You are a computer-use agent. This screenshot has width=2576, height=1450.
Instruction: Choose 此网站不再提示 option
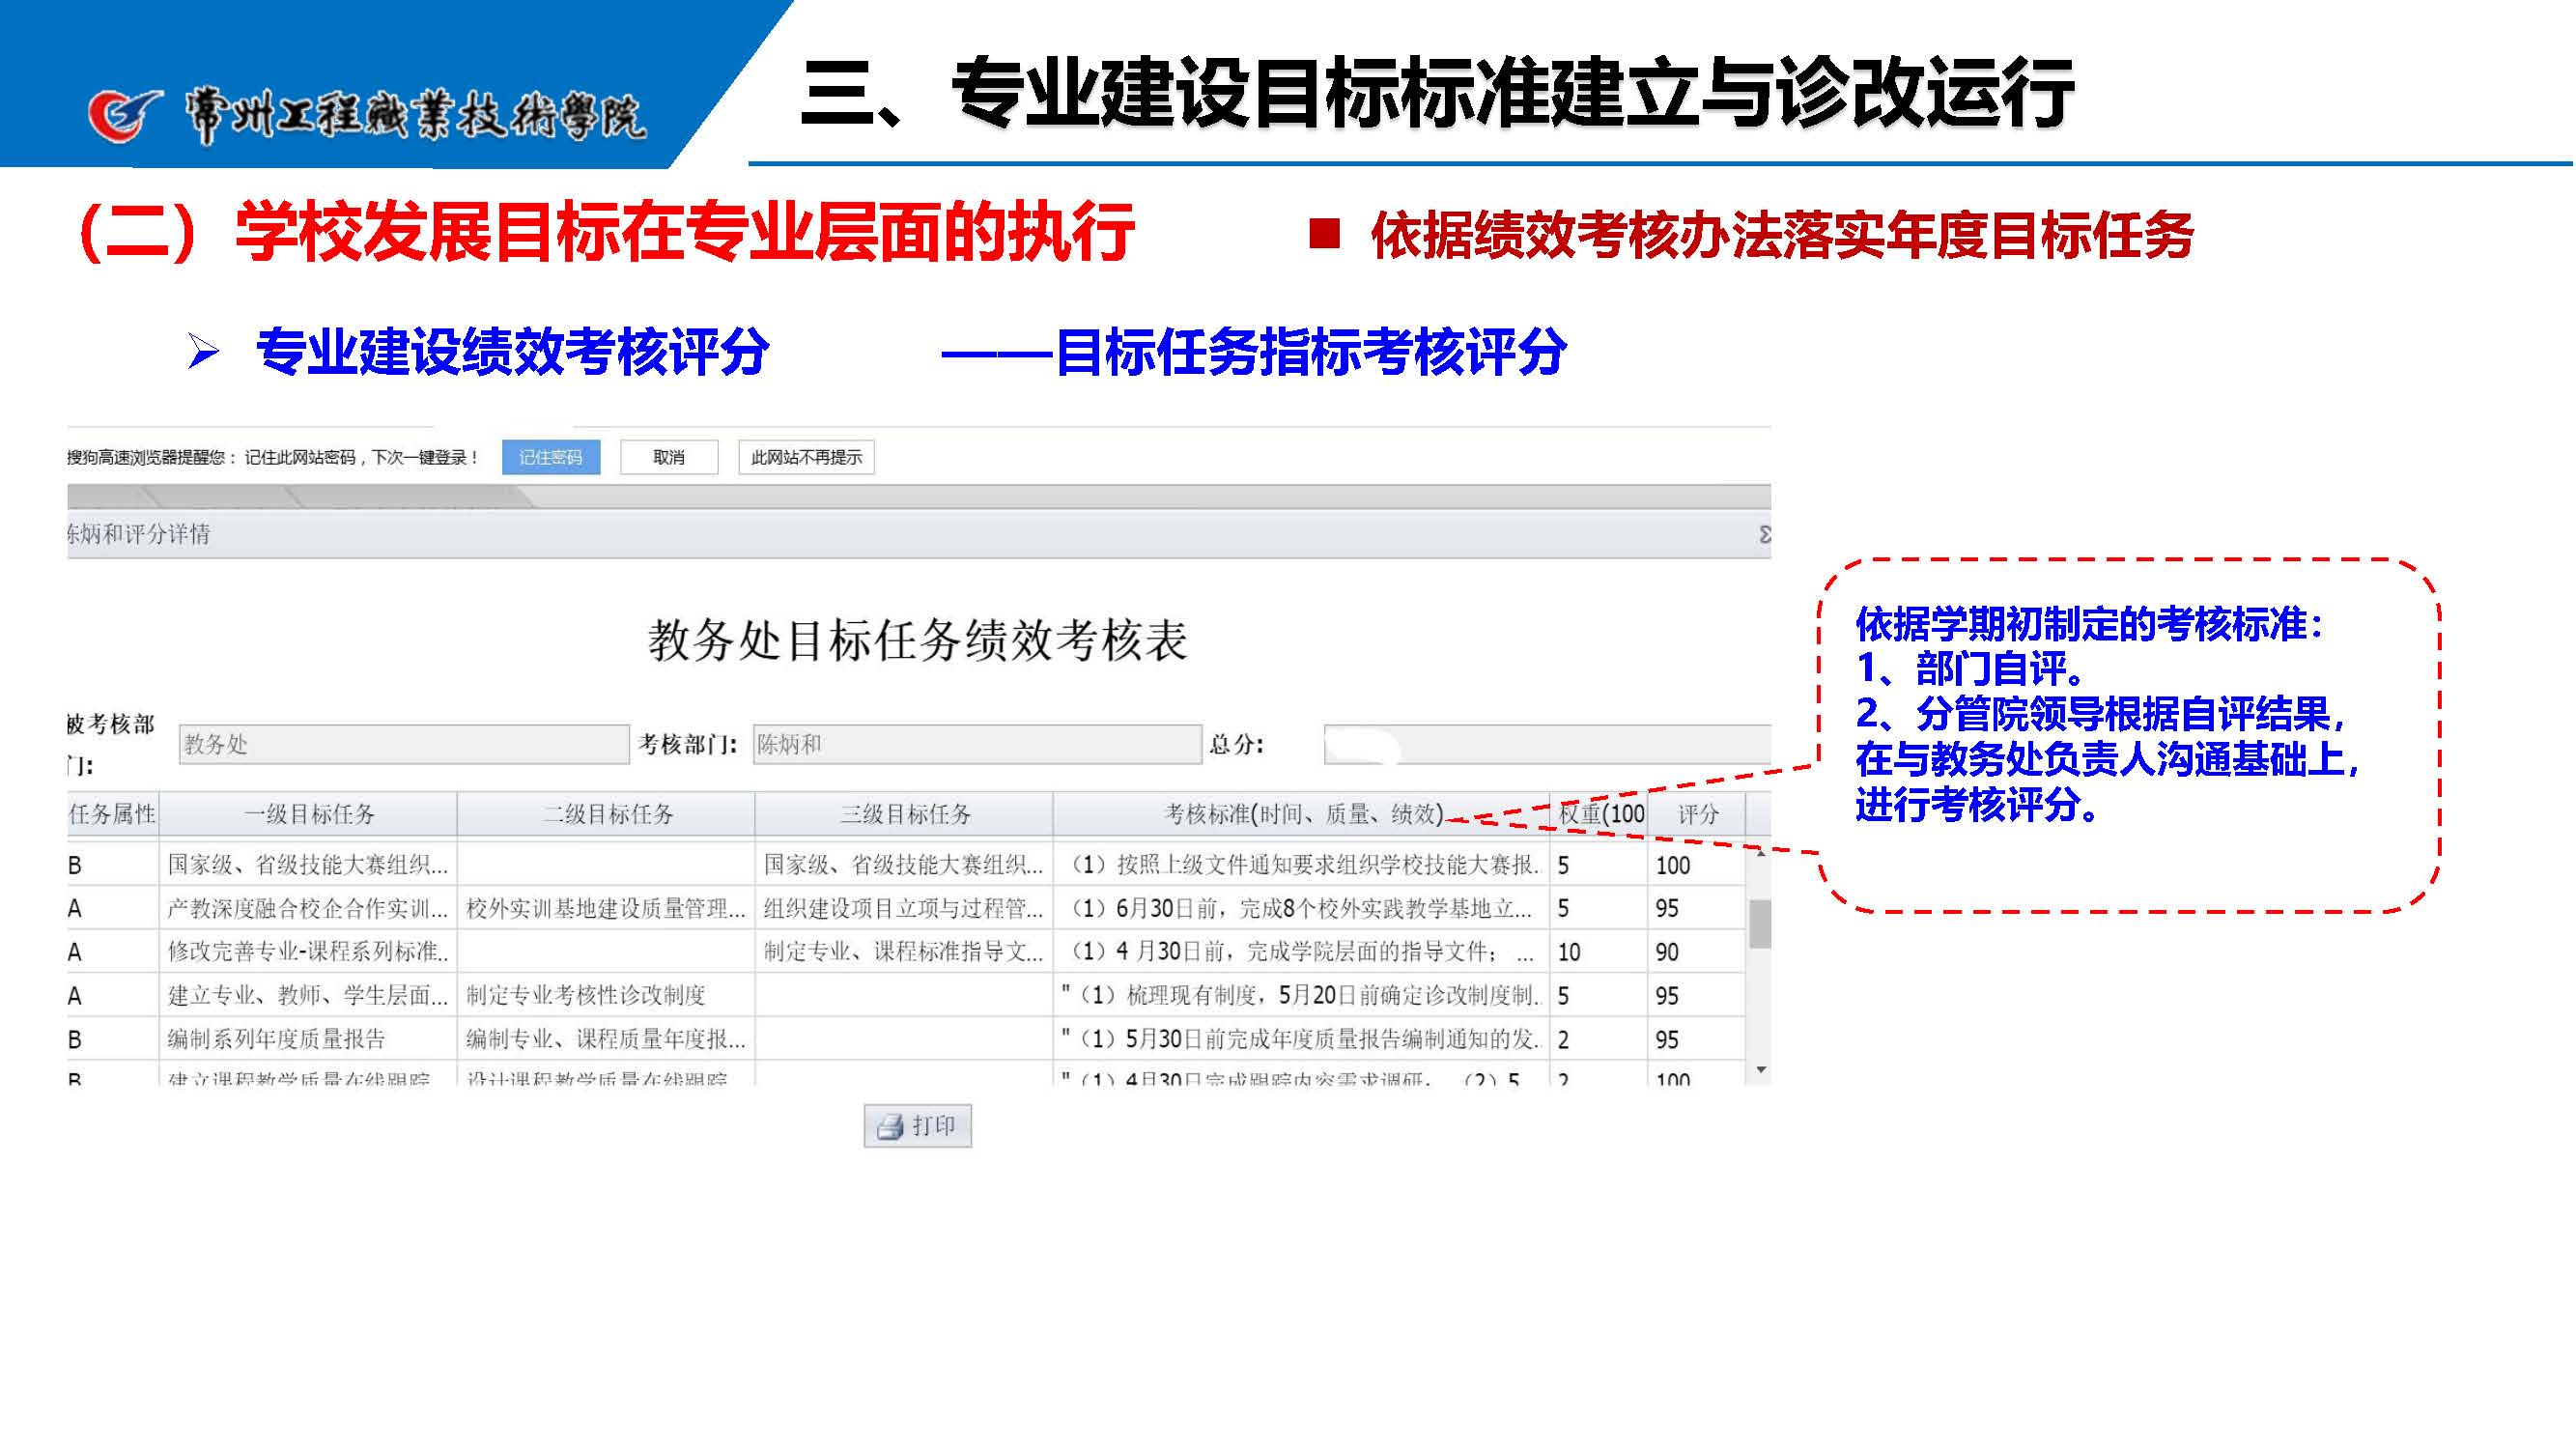click(806, 457)
